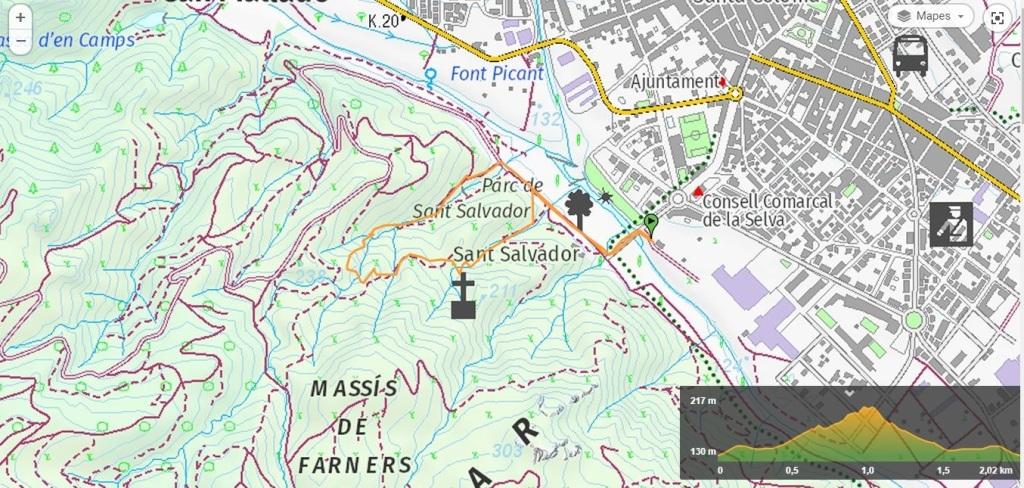The image size is (1024, 488).
Task: Zoom out with the minus button
Action: [x=20, y=40]
